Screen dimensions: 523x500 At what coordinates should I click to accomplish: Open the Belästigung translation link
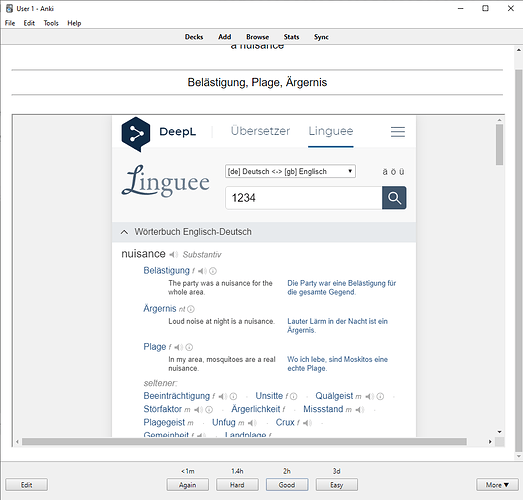coord(166,271)
